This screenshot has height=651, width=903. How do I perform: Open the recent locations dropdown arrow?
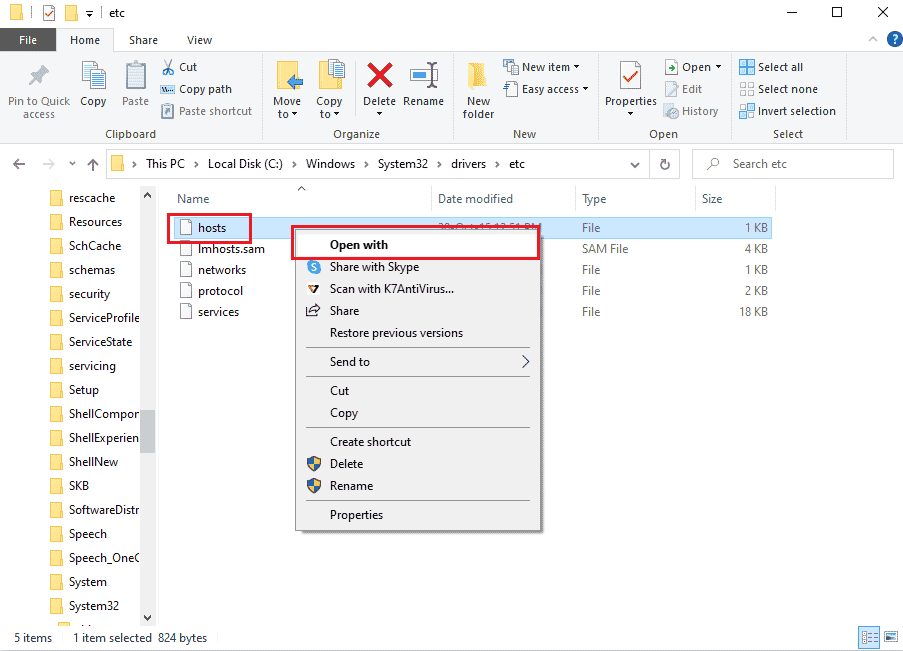[72, 164]
